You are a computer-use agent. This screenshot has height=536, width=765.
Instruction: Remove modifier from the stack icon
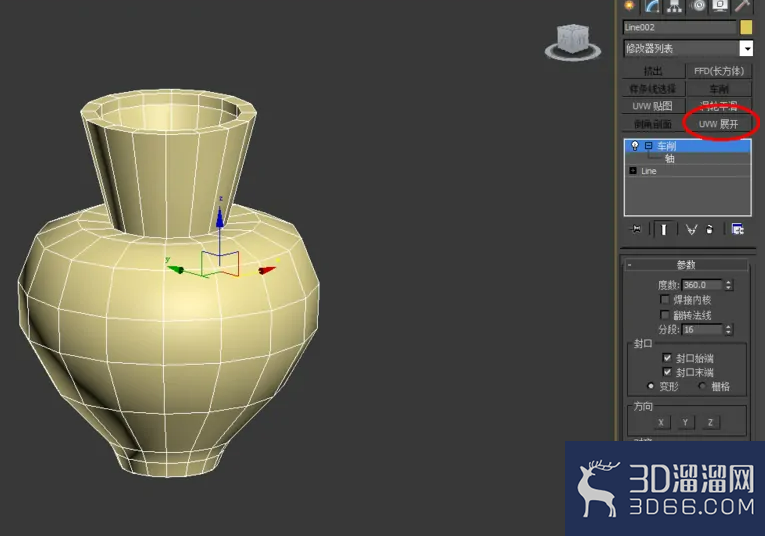click(x=710, y=229)
